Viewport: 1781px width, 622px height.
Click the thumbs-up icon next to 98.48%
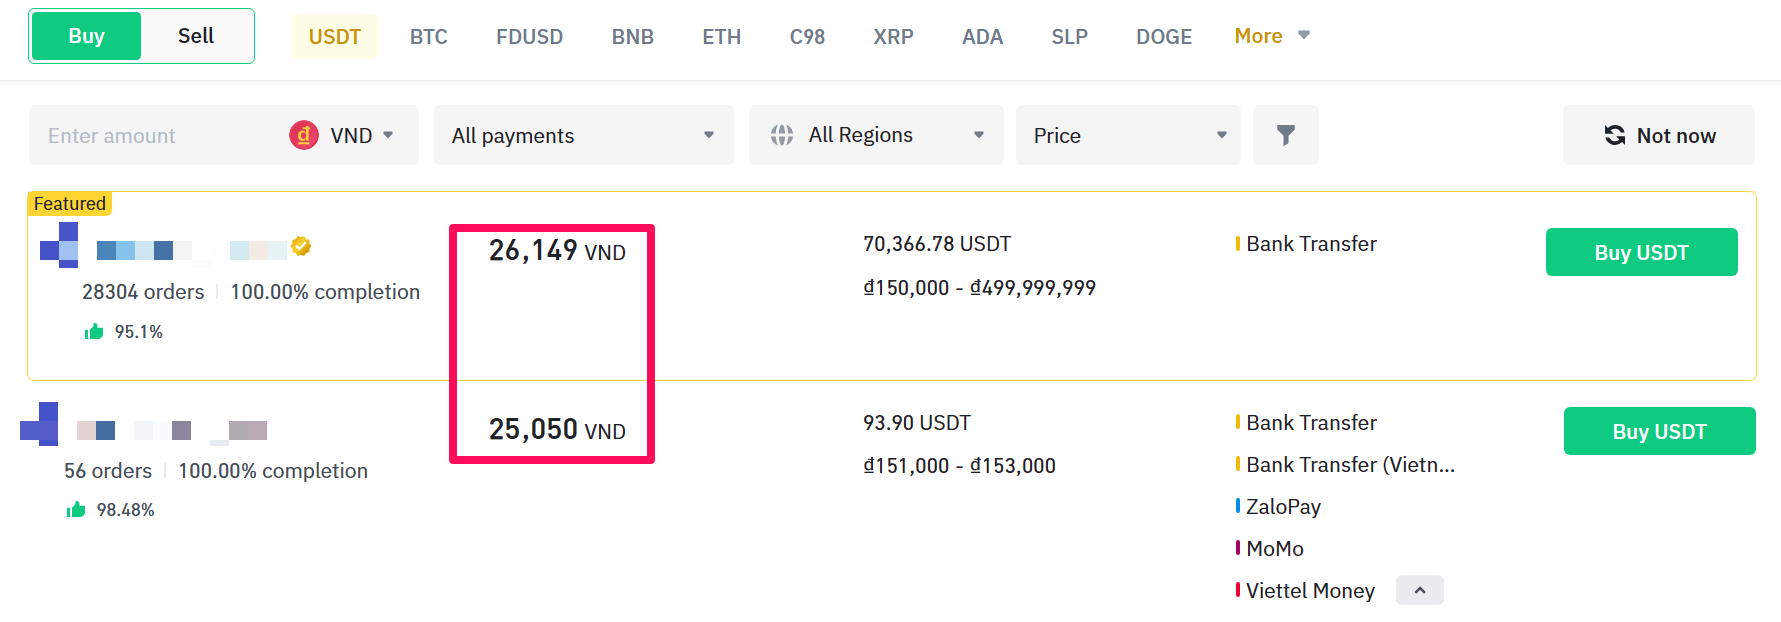76,510
